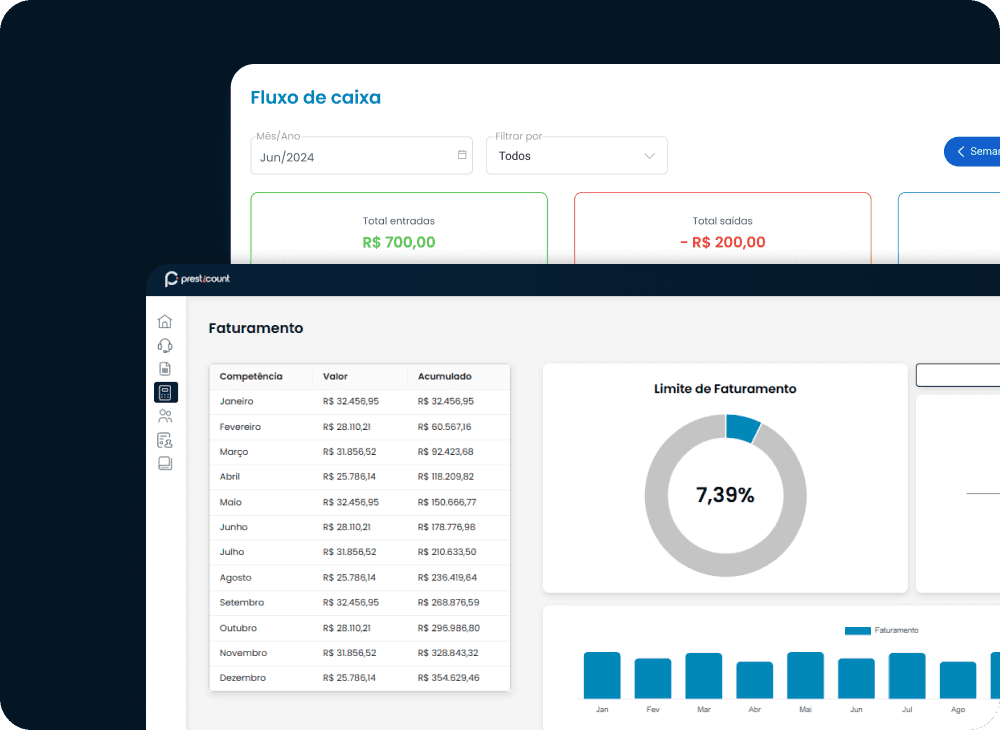1000x730 pixels.
Task: Expand the Filtrar por dropdown
Action: coord(576,156)
